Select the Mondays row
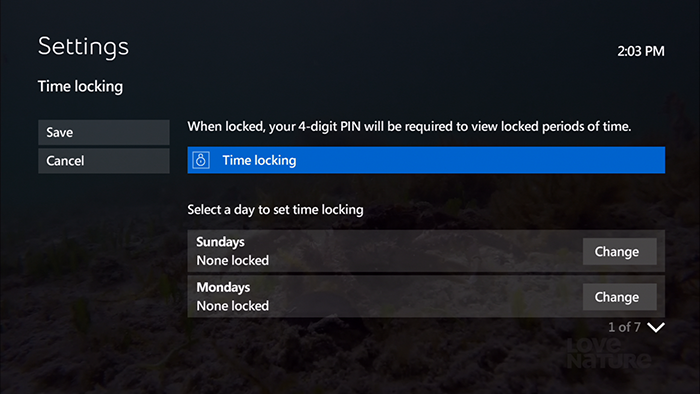This screenshot has height=394, width=700. (426, 297)
